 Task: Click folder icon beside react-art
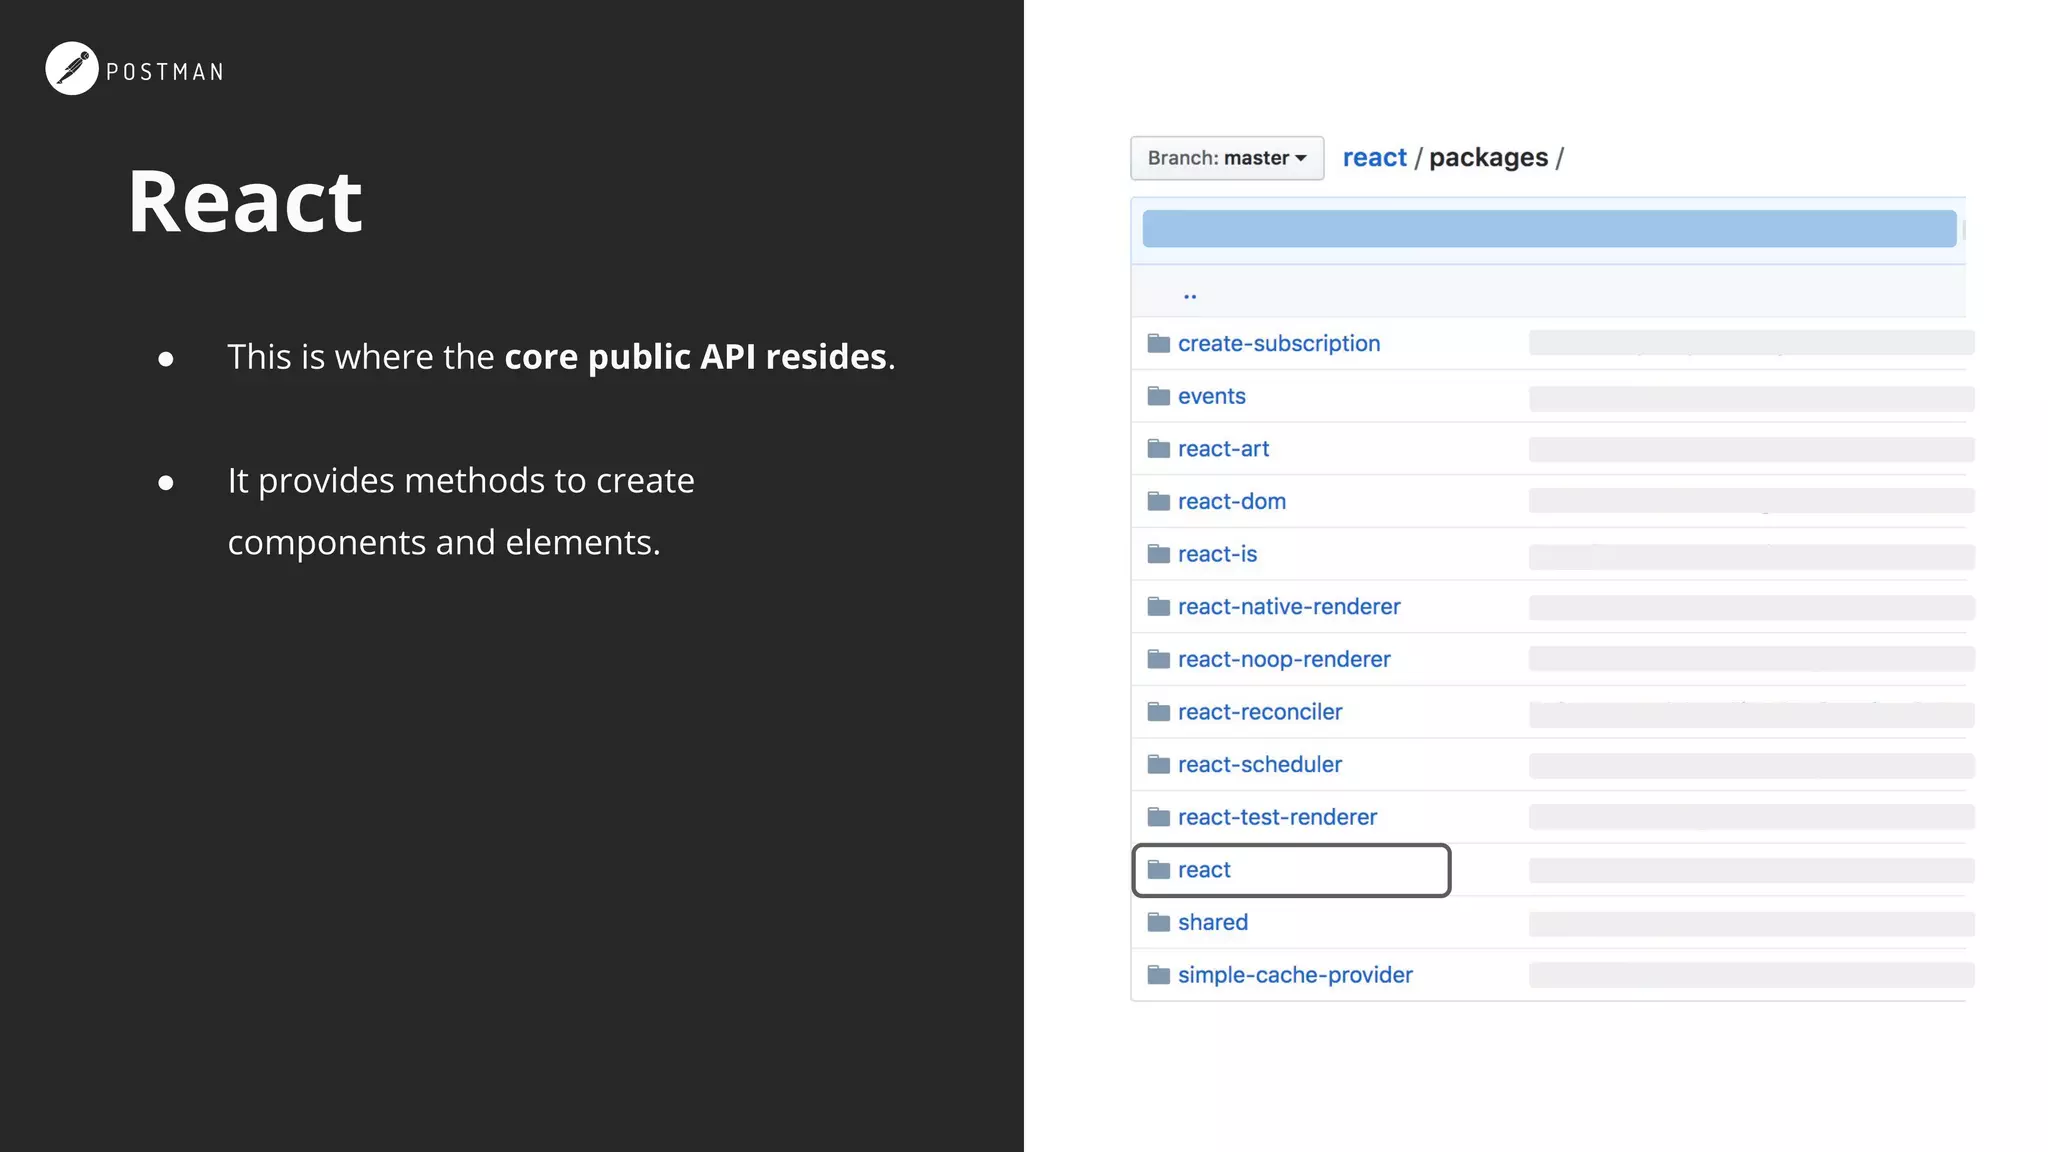coord(1159,448)
